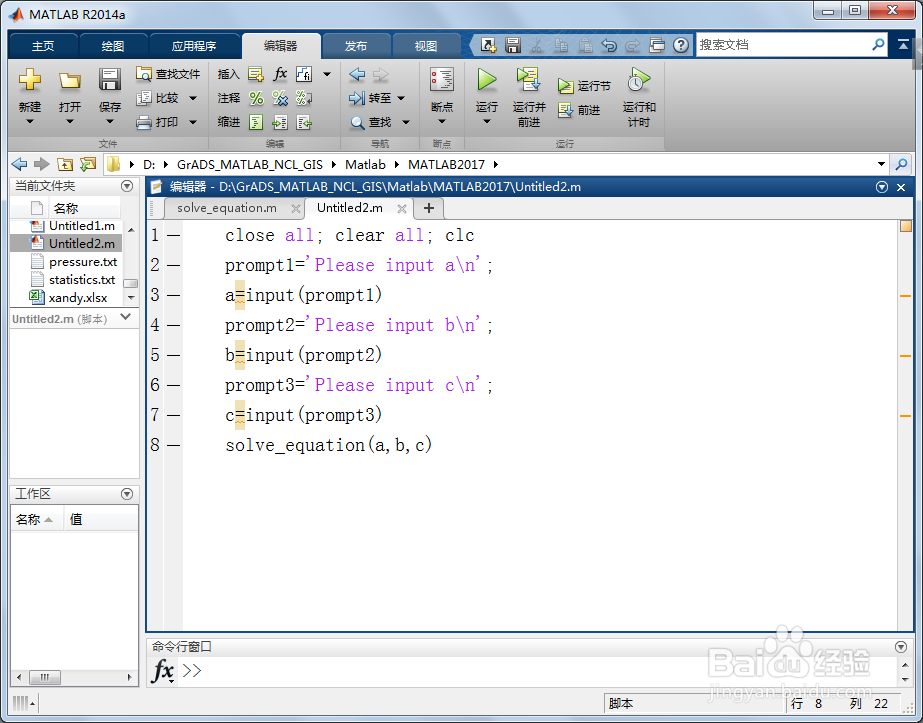Click Run and Advance (运行并前进)
Image resolution: width=923 pixels, height=723 pixels.
[x=529, y=97]
